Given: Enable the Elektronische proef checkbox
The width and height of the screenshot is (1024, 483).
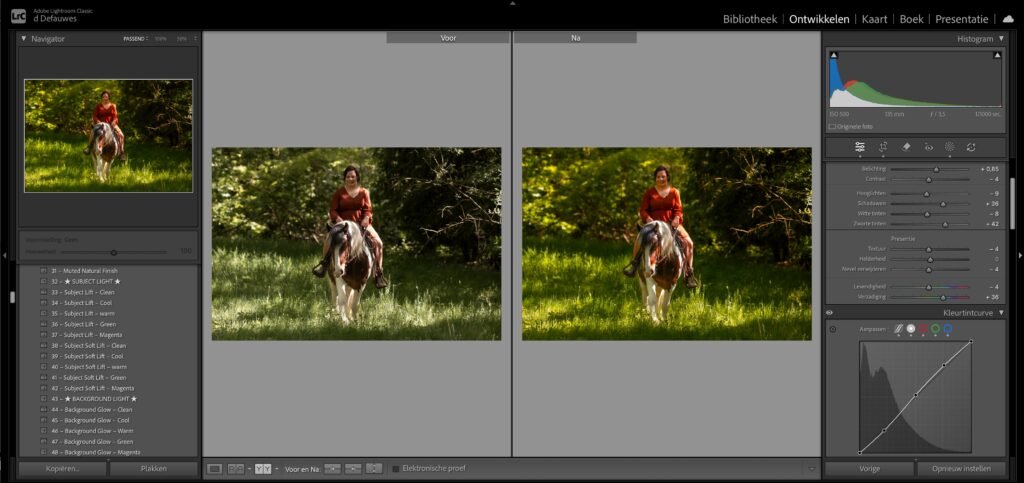Looking at the screenshot, I should click(396, 468).
